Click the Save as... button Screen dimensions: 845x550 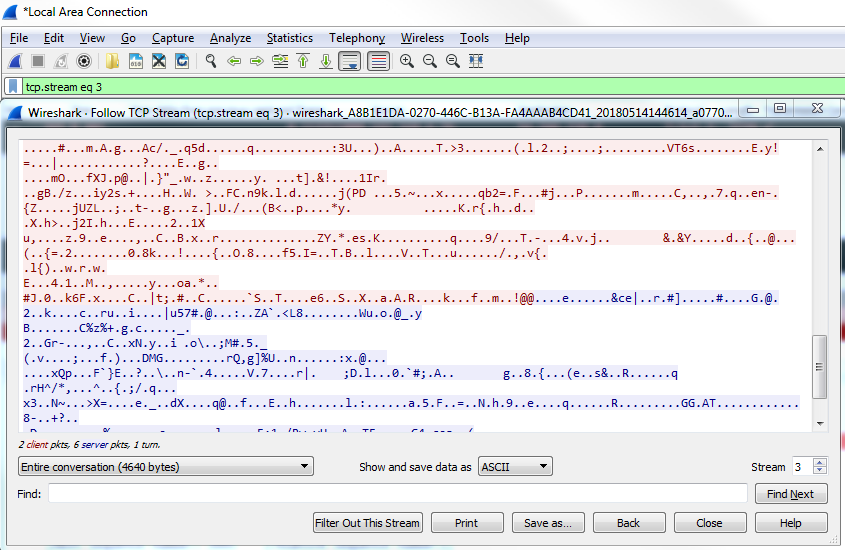point(548,523)
